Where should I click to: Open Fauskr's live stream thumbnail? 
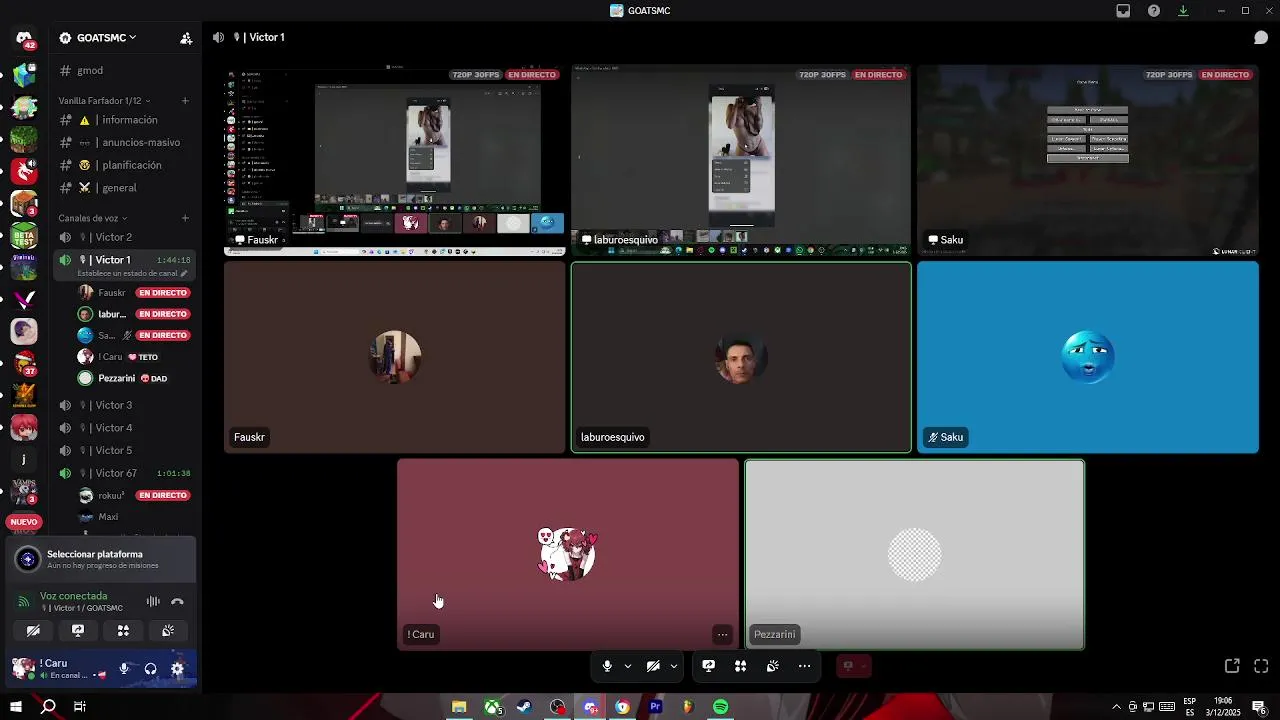tap(395, 160)
